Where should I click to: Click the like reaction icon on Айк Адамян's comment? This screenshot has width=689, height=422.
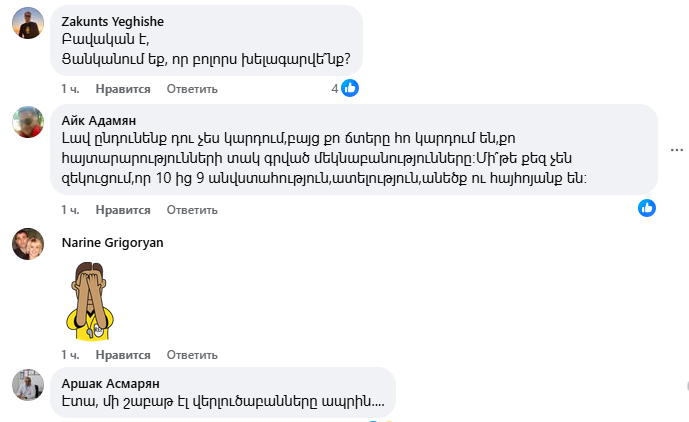coord(647,209)
